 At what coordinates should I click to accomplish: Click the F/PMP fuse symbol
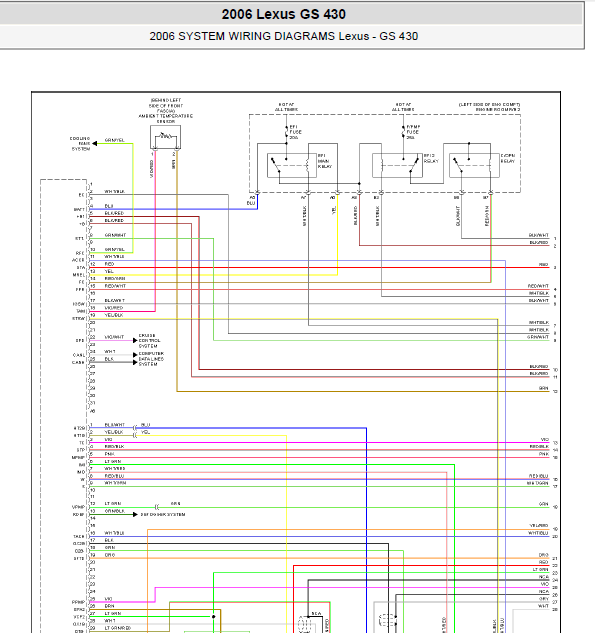click(403, 132)
